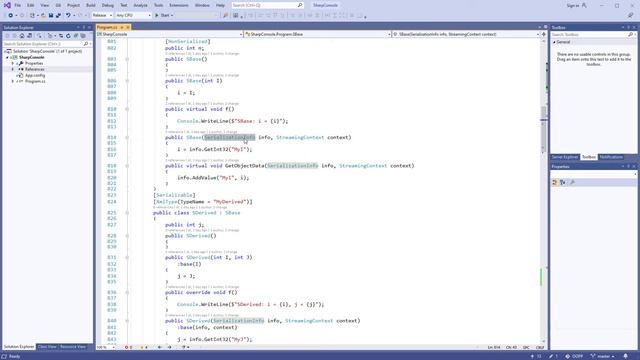Image resolution: width=640 pixels, height=360 pixels.
Task: Click Collapse All in Solution Explorer toolbar
Action: tap(76, 36)
